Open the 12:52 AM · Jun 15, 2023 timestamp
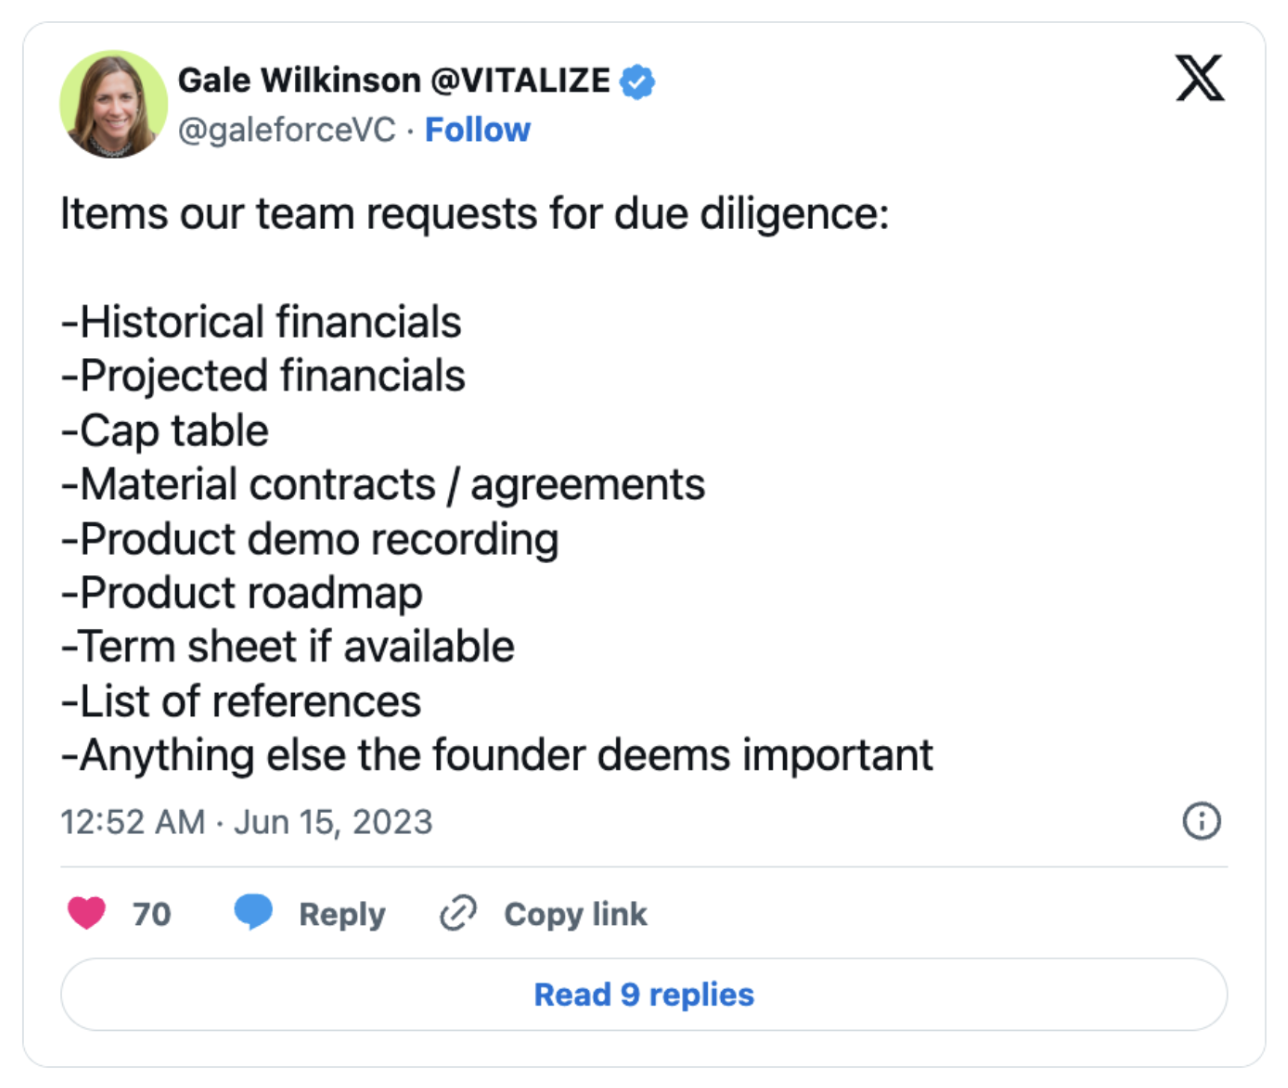 [246, 822]
